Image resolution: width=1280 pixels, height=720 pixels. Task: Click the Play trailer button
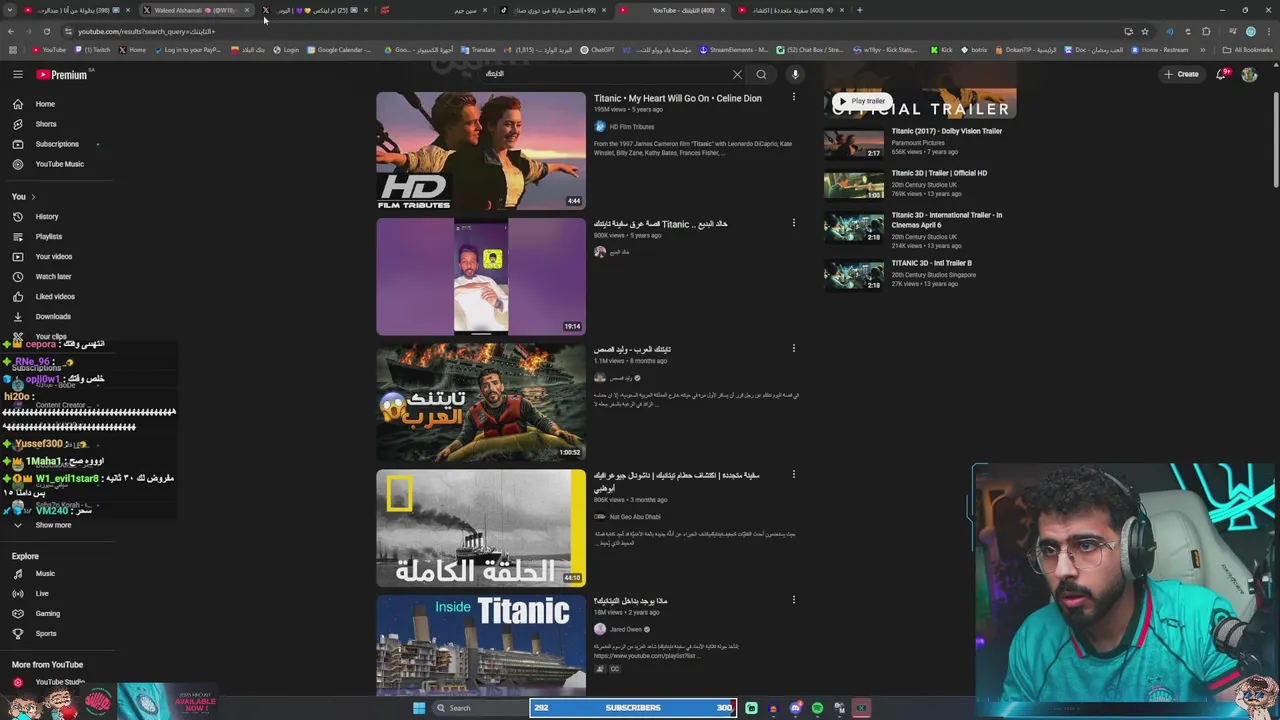(862, 101)
